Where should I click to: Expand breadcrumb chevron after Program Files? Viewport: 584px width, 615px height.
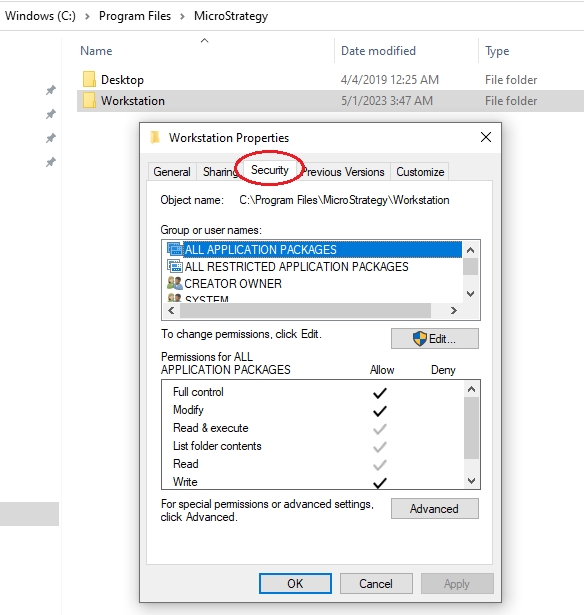(x=182, y=16)
